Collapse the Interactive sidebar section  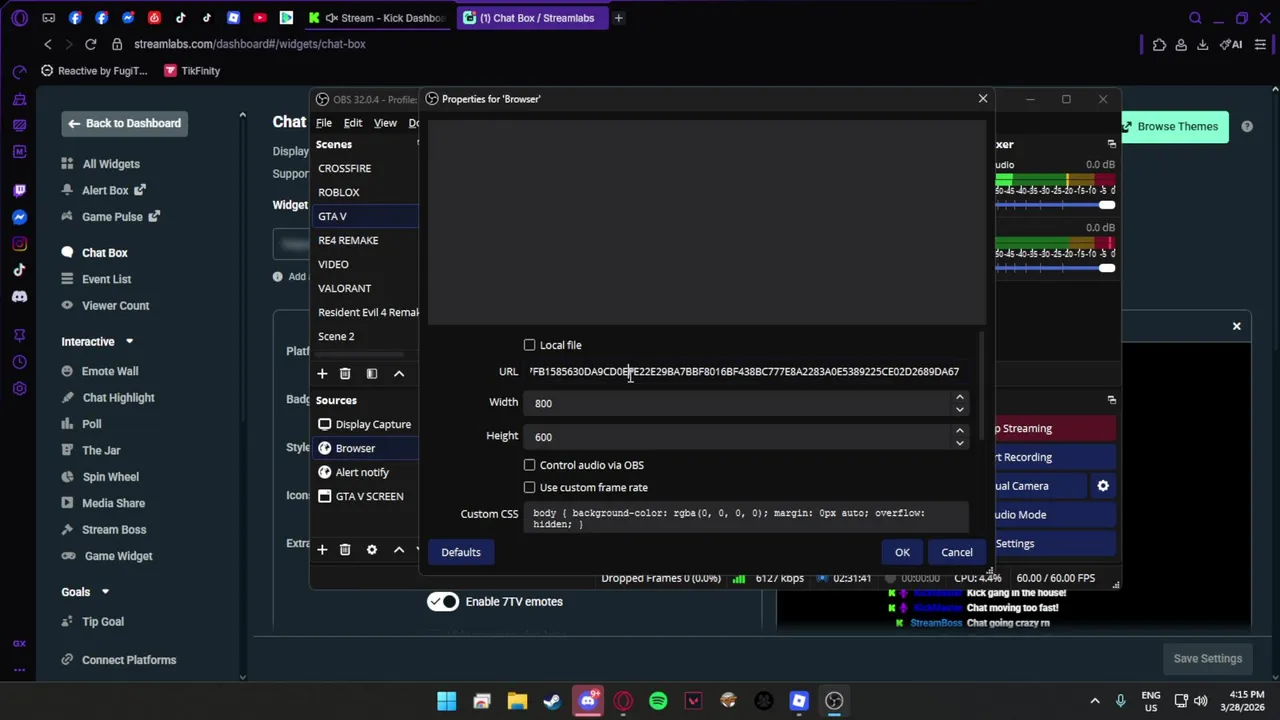coord(129,342)
